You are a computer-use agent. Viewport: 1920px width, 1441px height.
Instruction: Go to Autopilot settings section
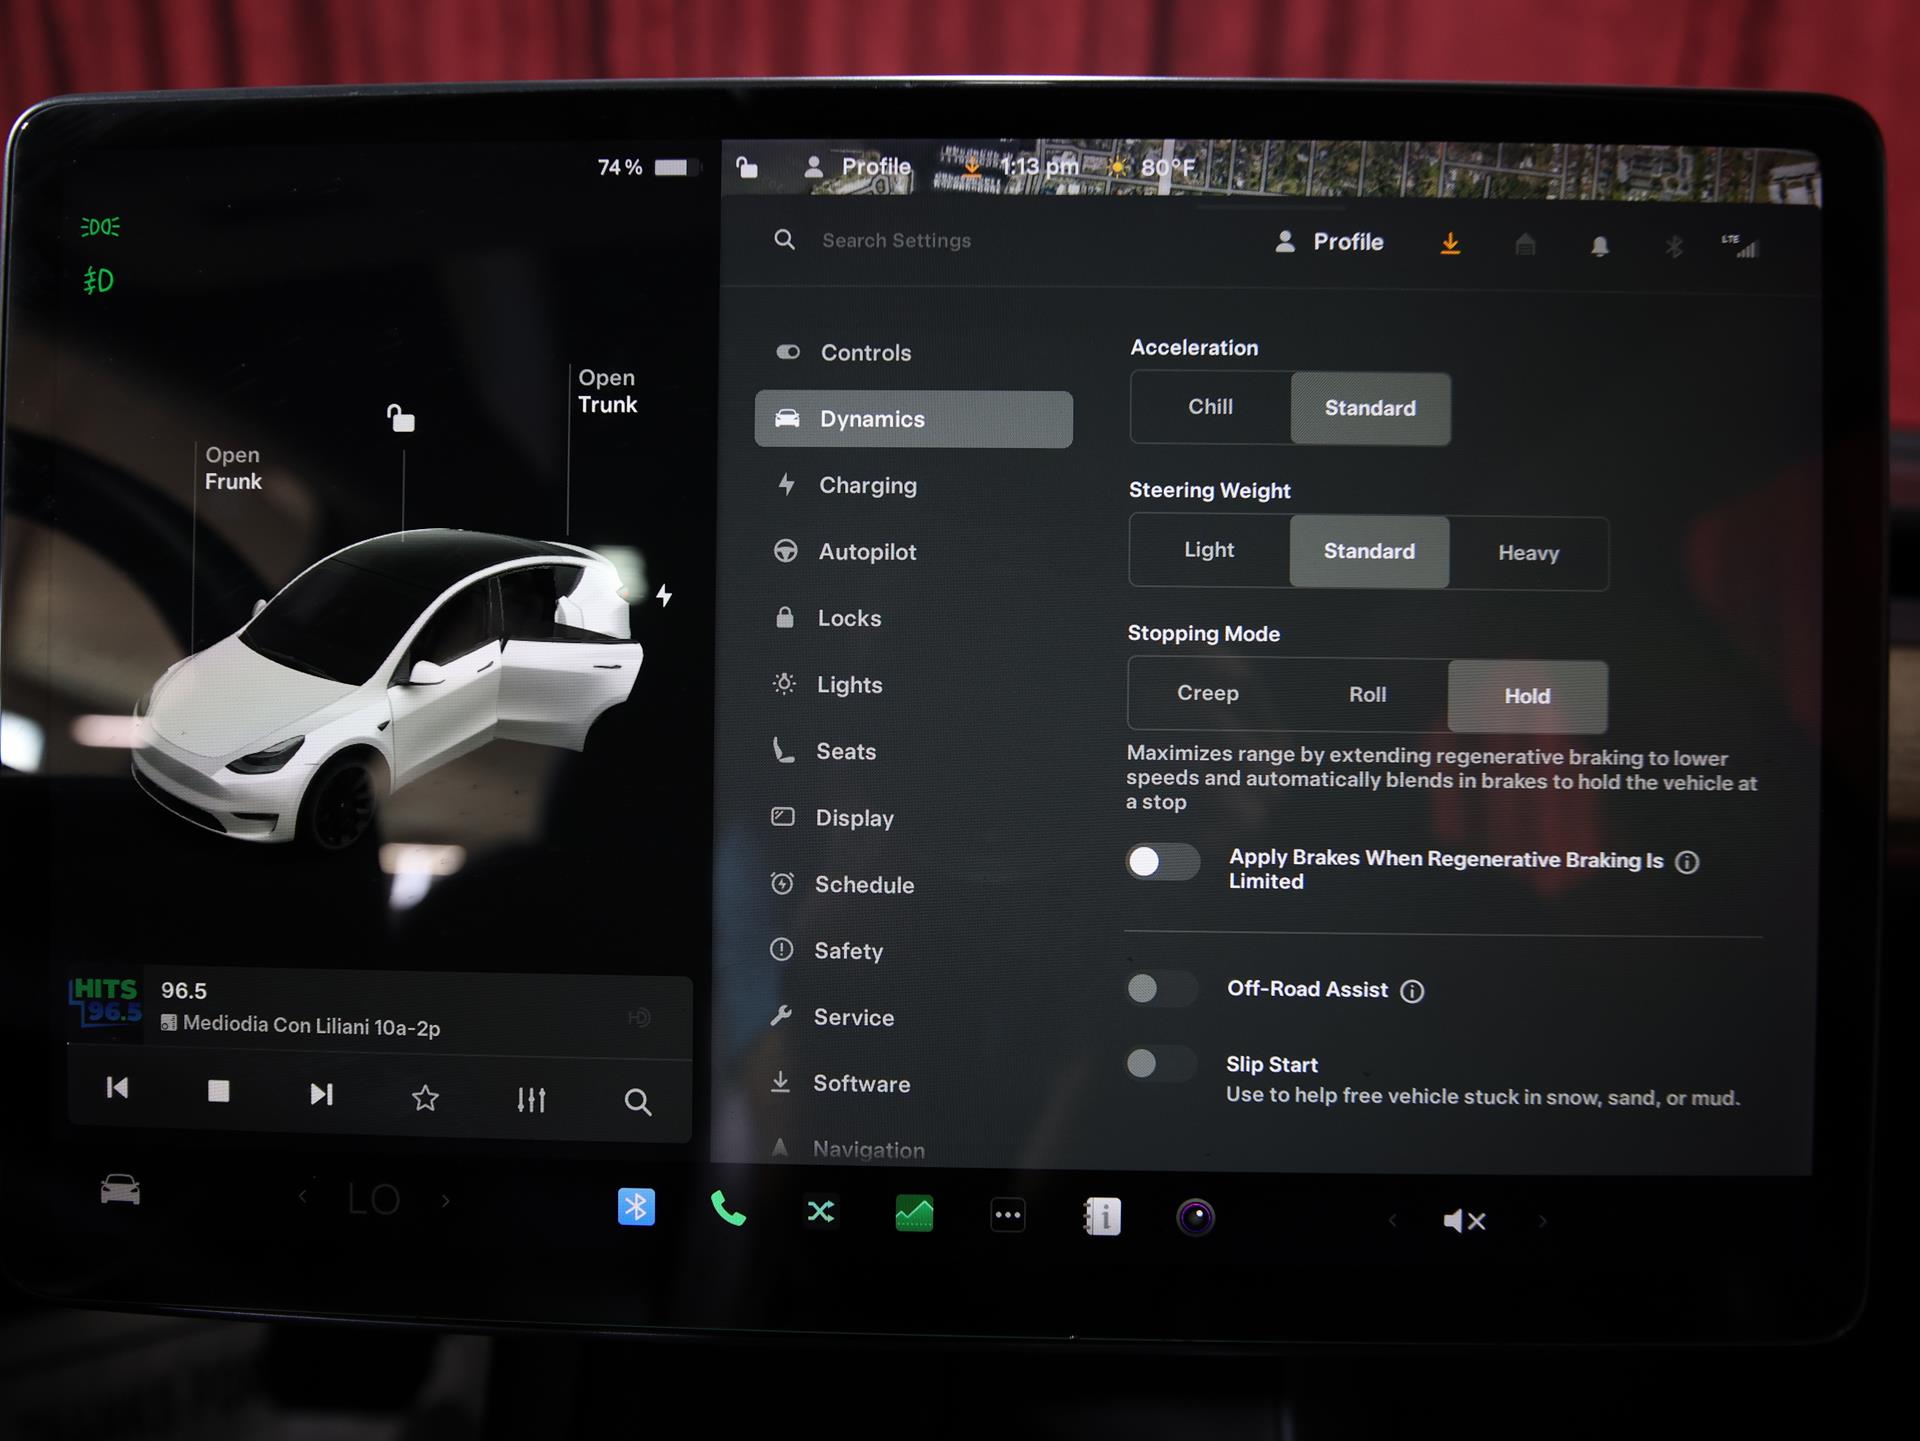pyautogui.click(x=866, y=552)
